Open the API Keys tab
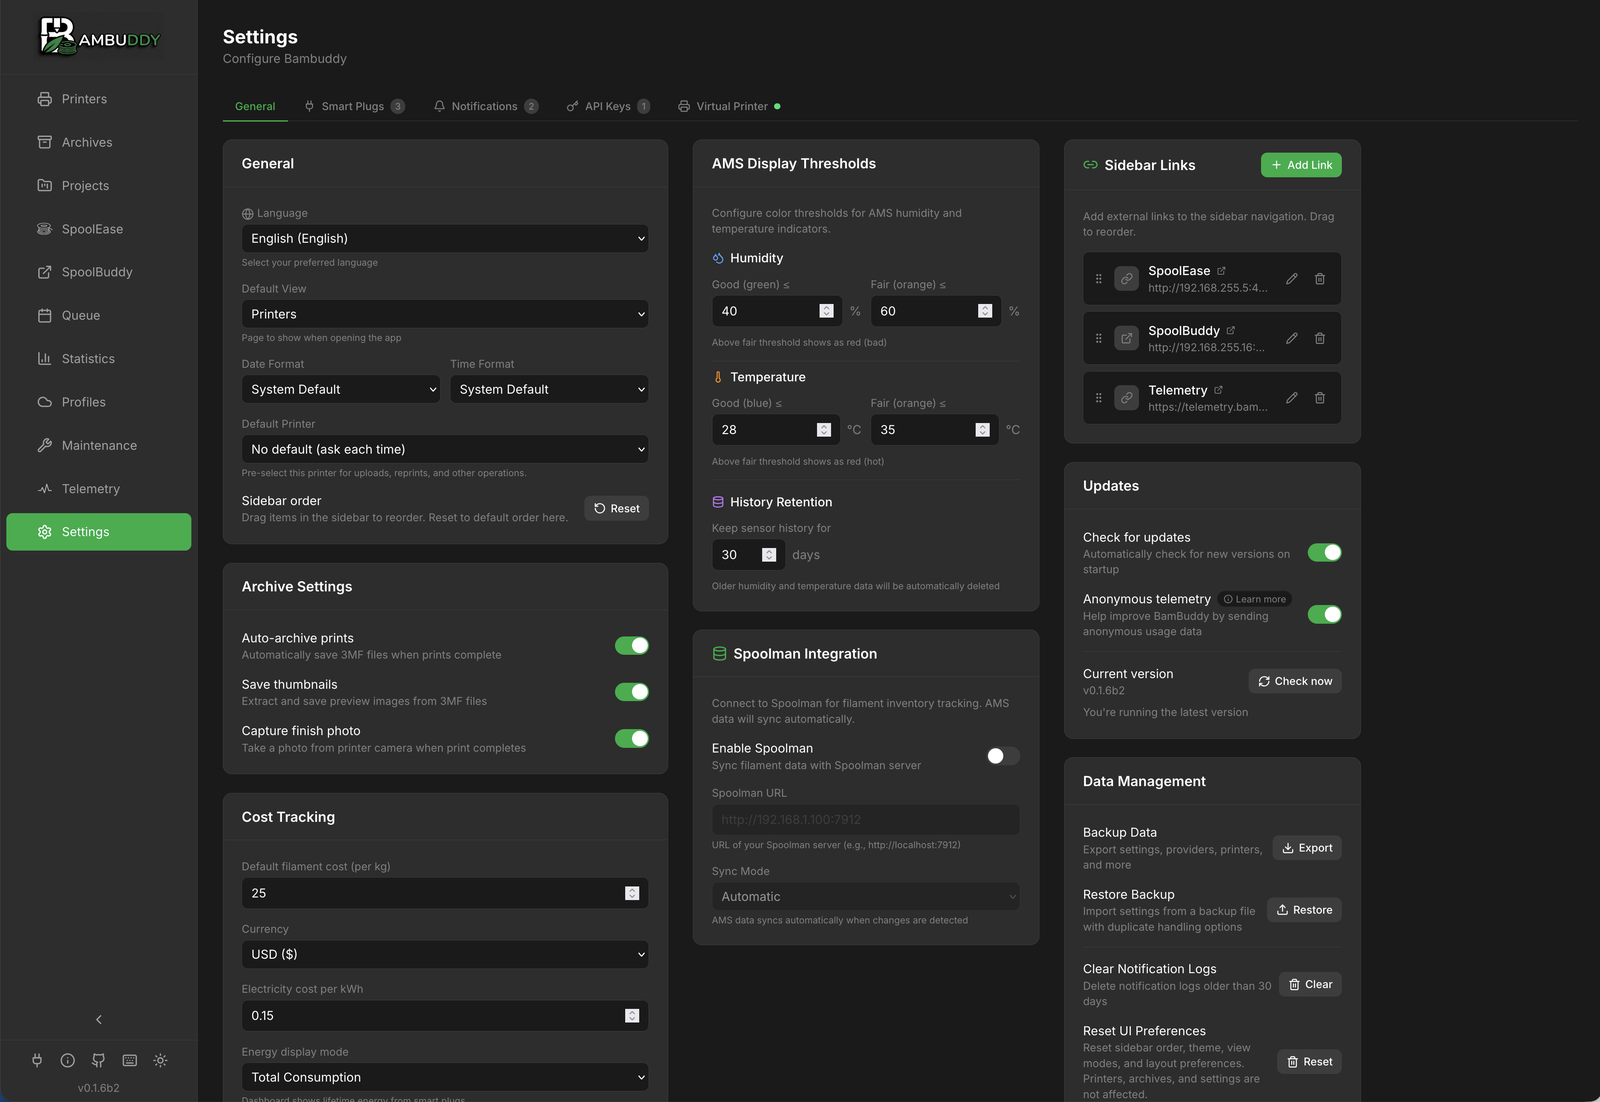This screenshot has height=1102, width=1600. (x=608, y=106)
